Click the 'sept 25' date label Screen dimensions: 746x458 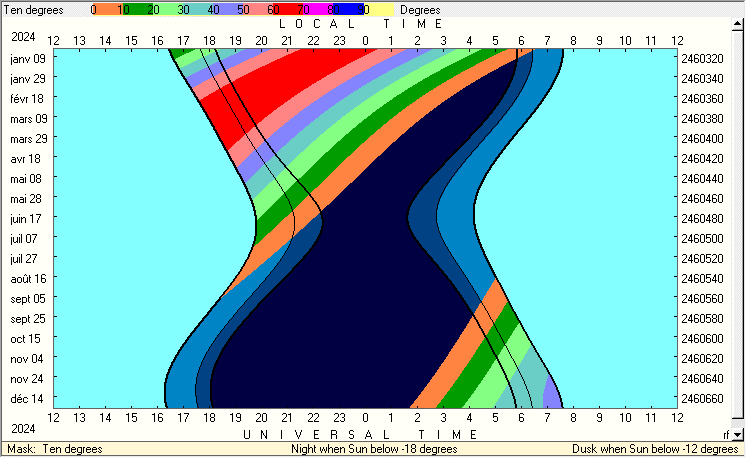[x=28, y=319]
